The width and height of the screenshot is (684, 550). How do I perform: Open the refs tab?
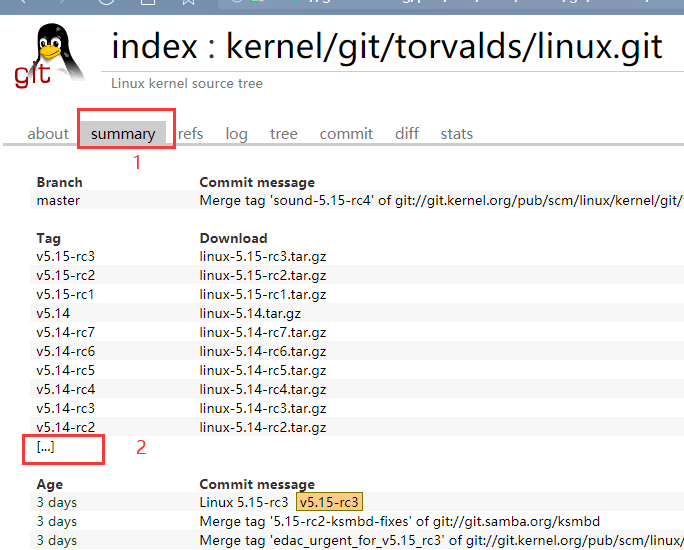point(190,134)
